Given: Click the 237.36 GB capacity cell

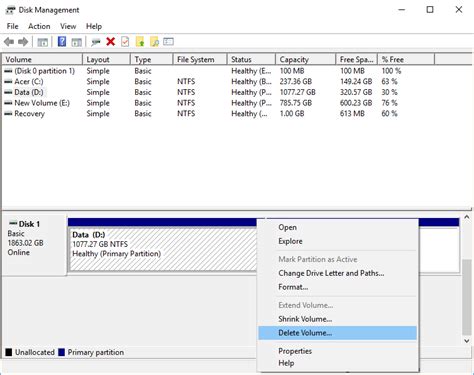Looking at the screenshot, I should point(296,82).
